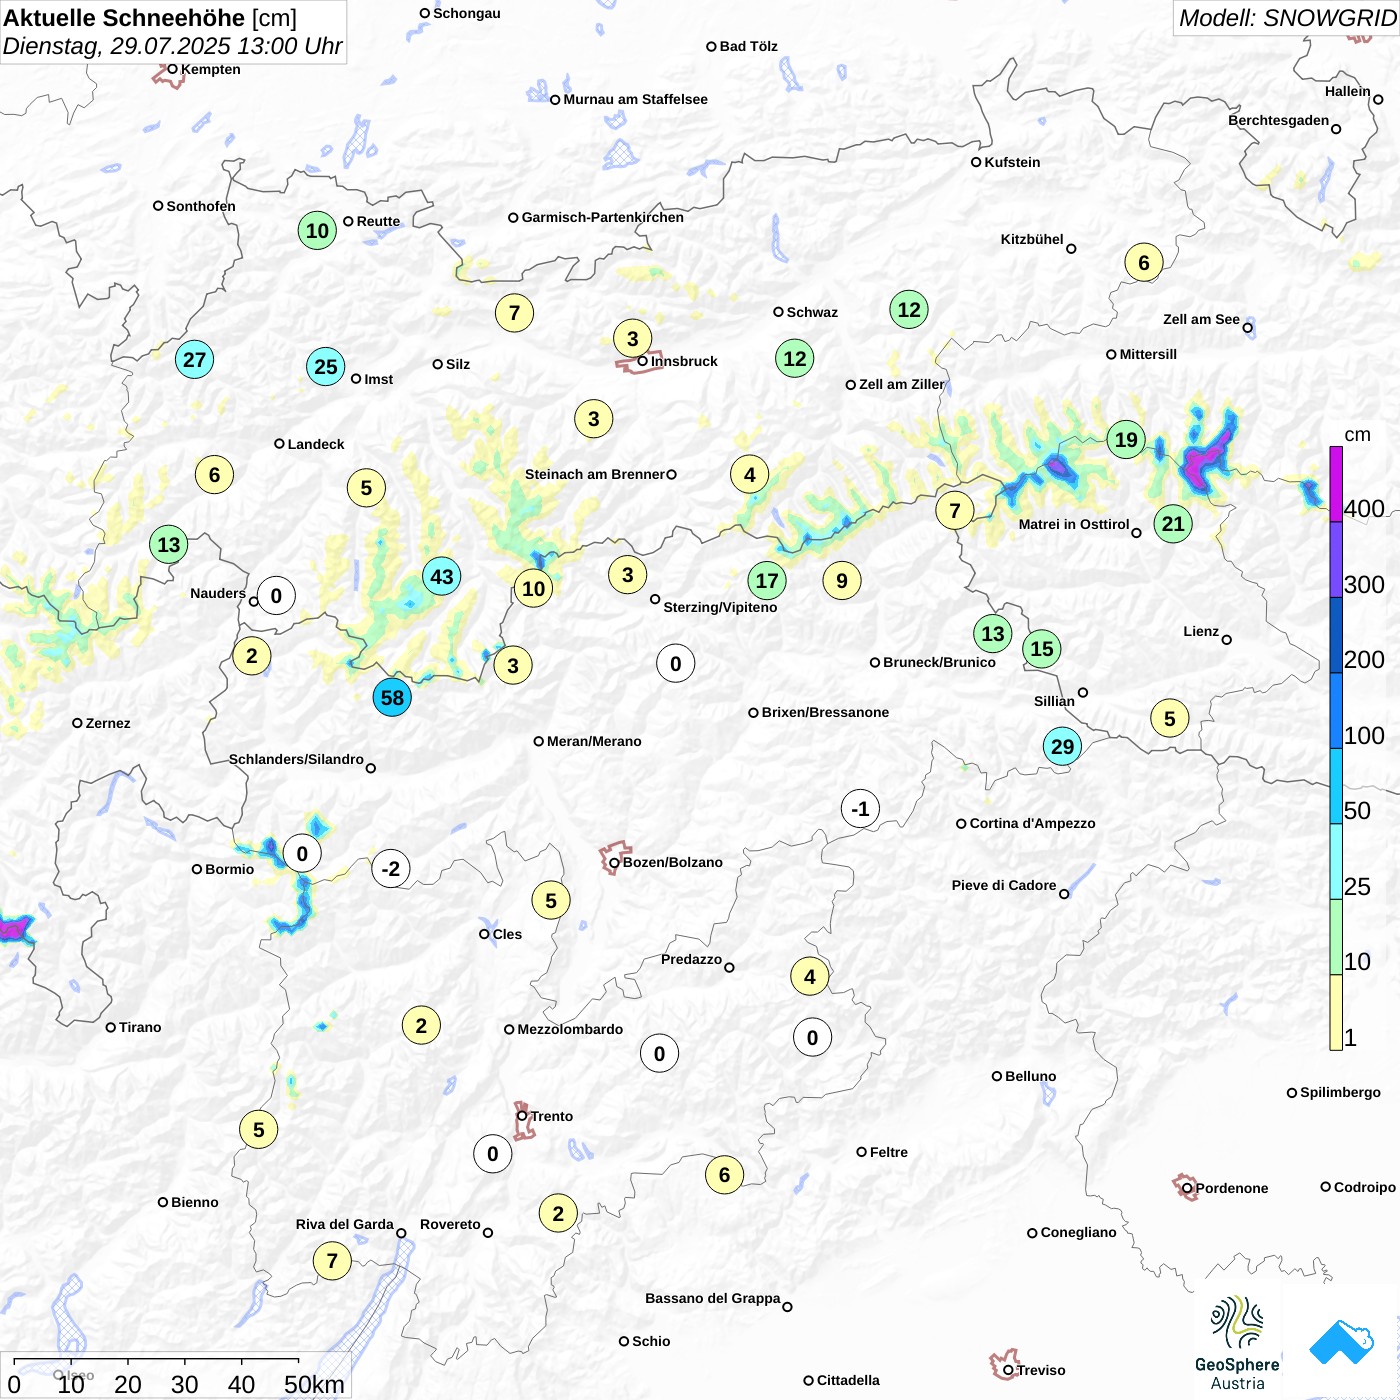Click the Schlanders/Silandro label
Image resolution: width=1400 pixels, height=1400 pixels.
click(x=296, y=759)
